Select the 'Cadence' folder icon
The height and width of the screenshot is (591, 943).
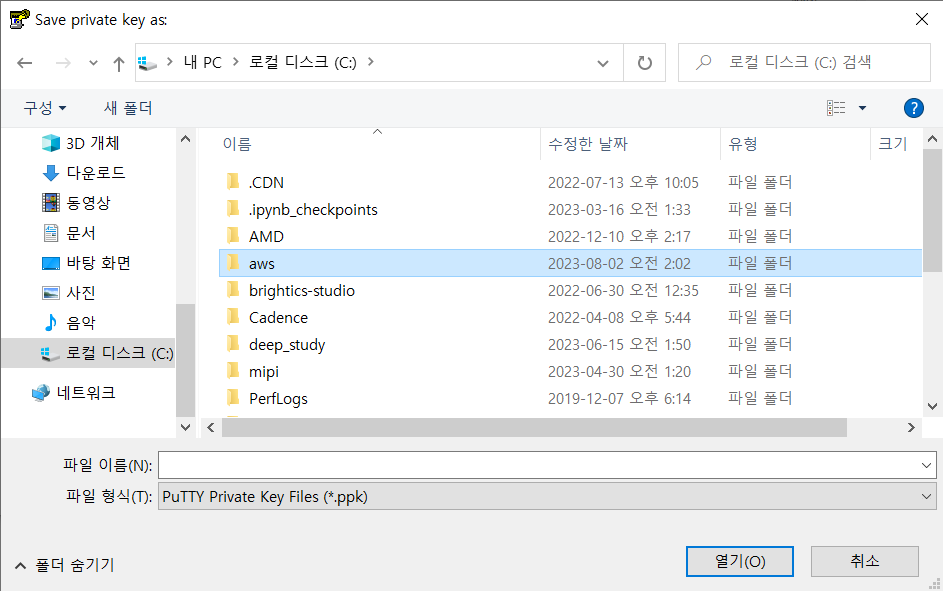point(233,317)
